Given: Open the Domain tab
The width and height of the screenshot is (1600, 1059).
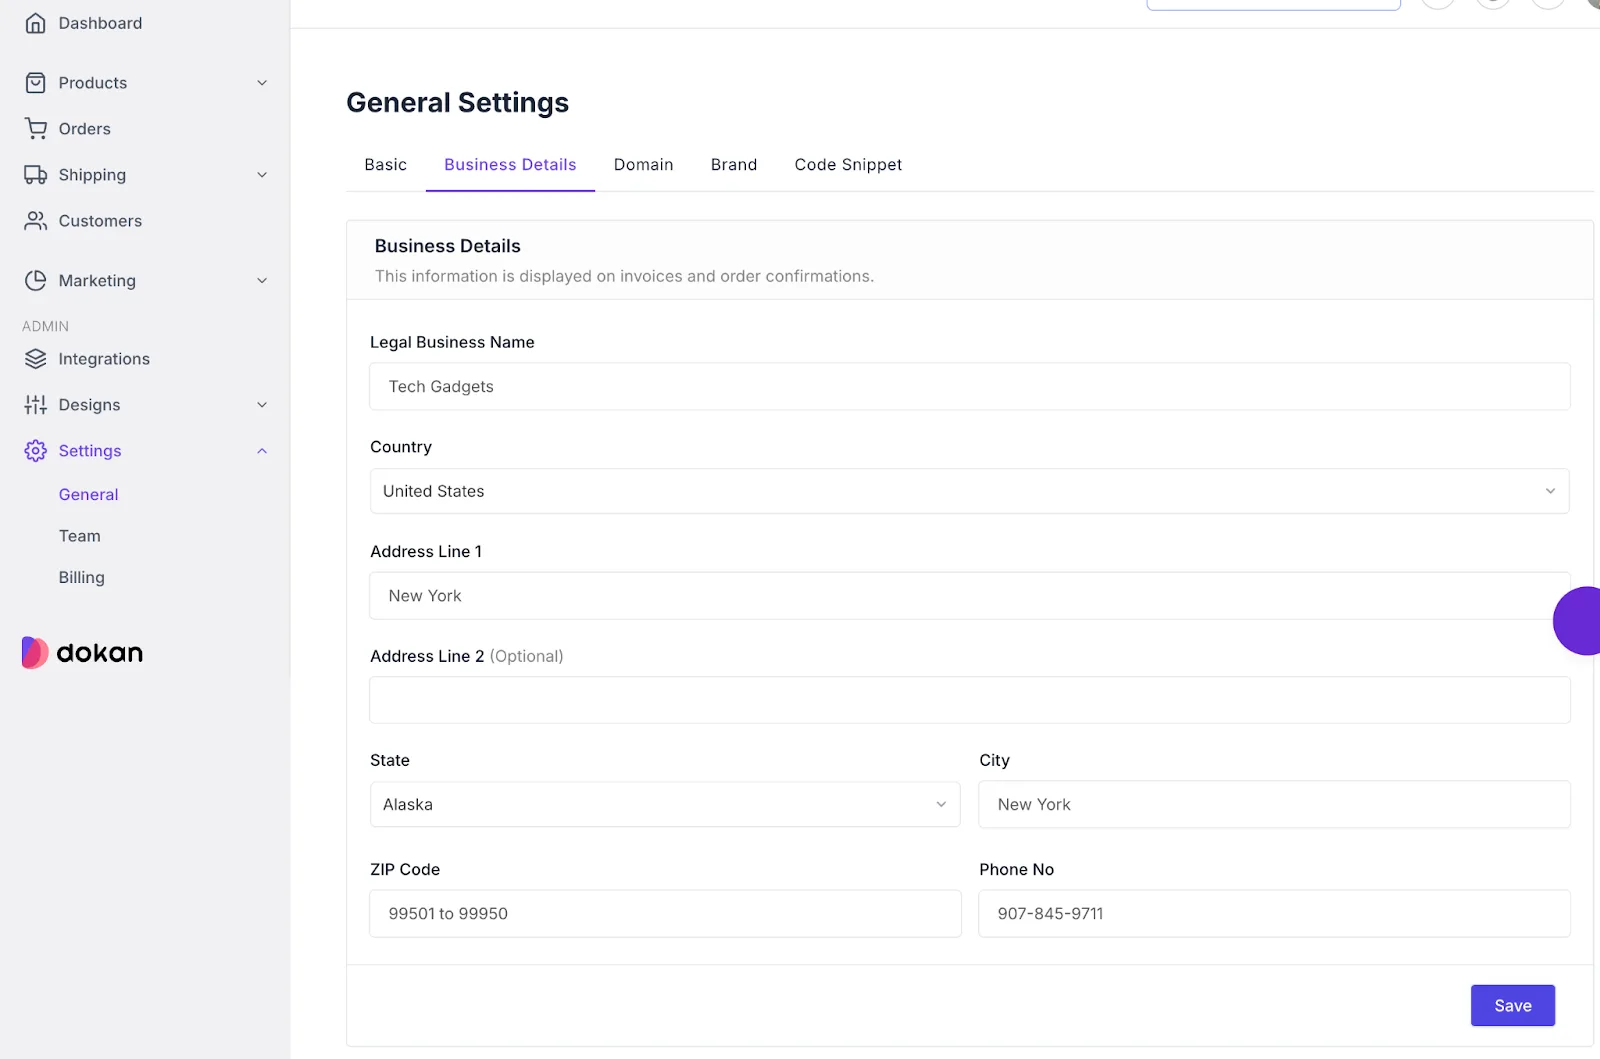Looking at the screenshot, I should pos(644,165).
